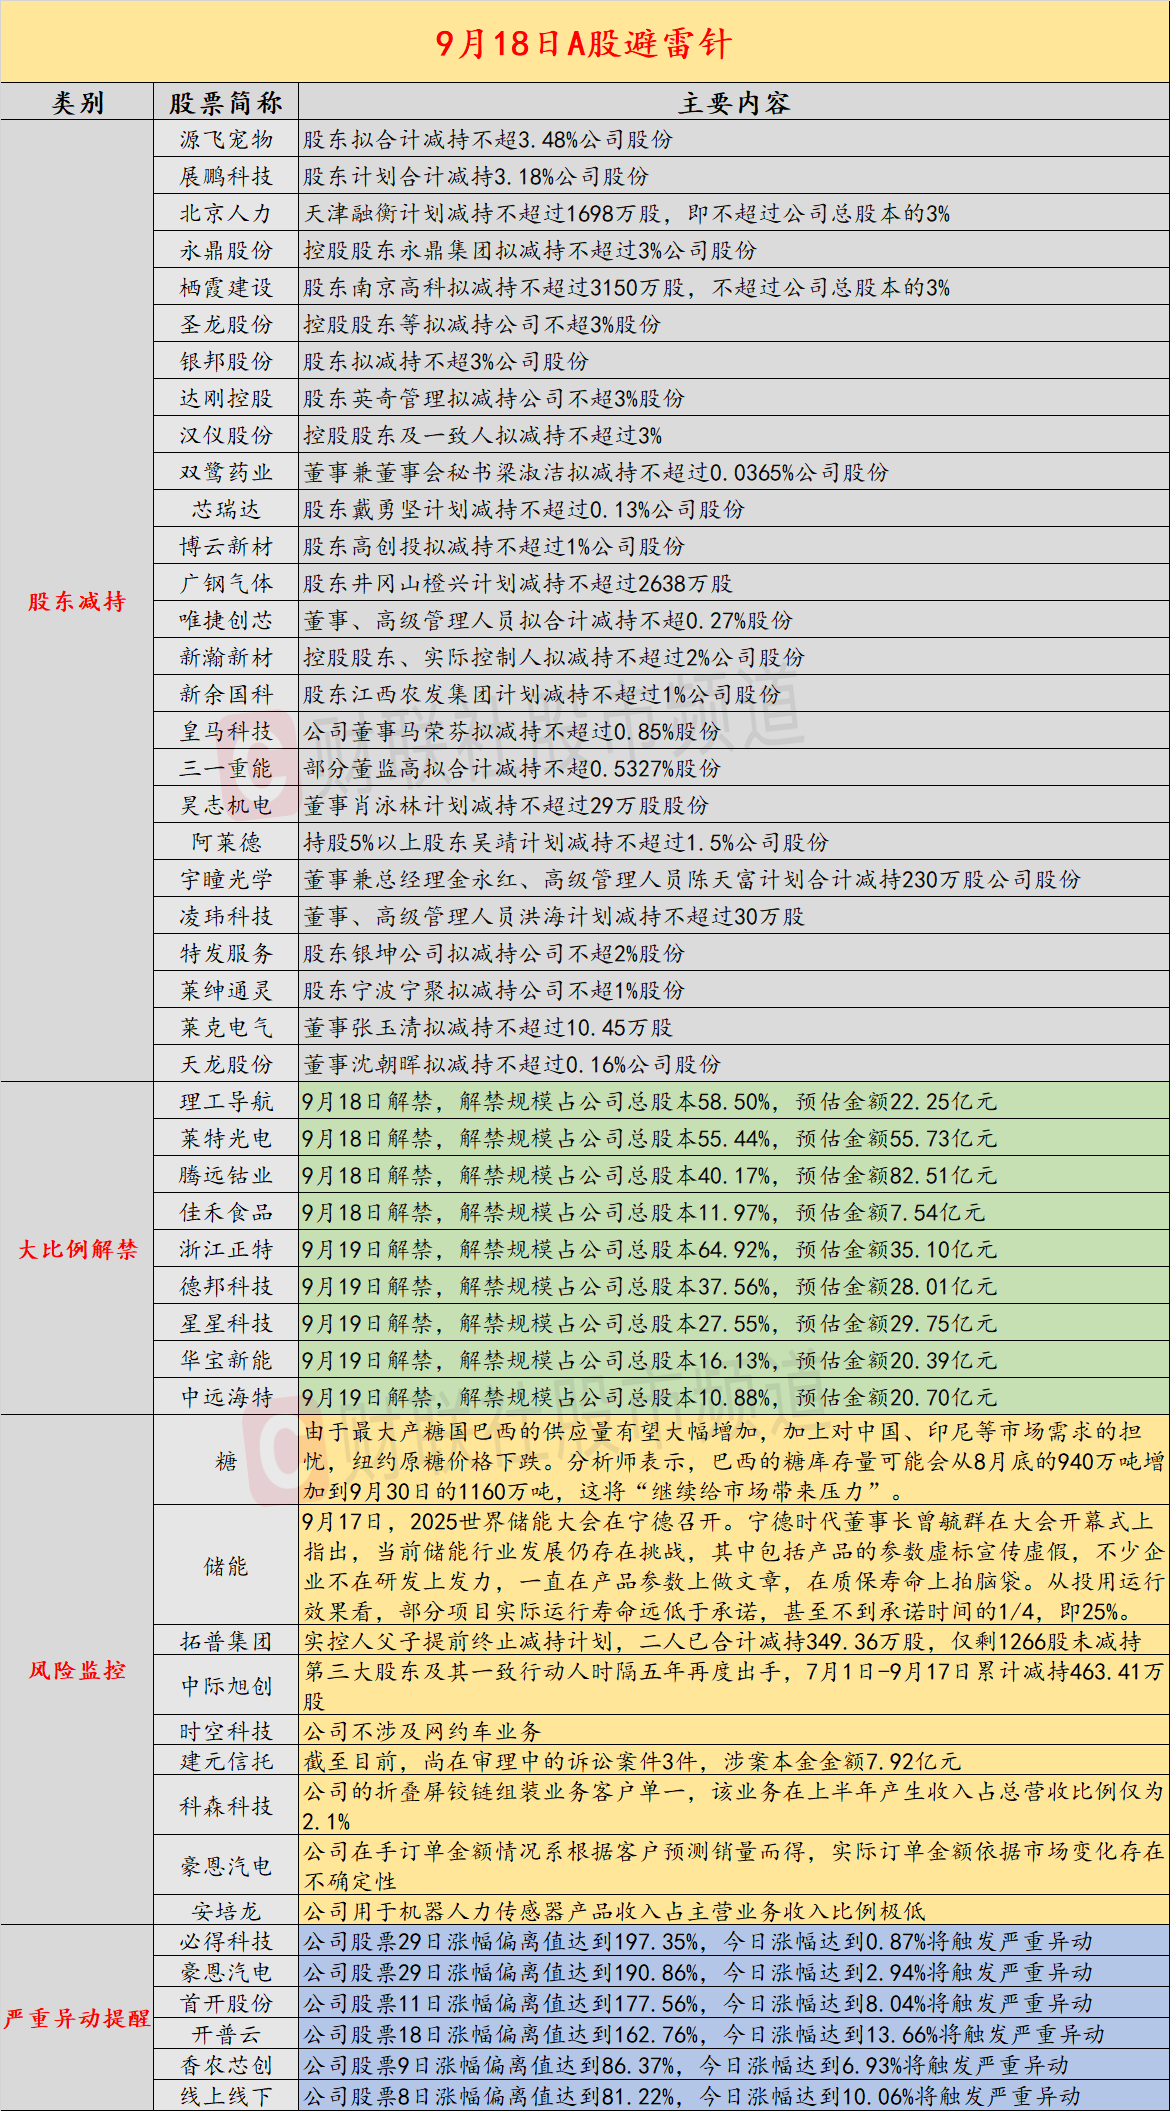Click the 双鹭药业 stock name cell
This screenshot has height=2111, width=1170.
click(226, 472)
